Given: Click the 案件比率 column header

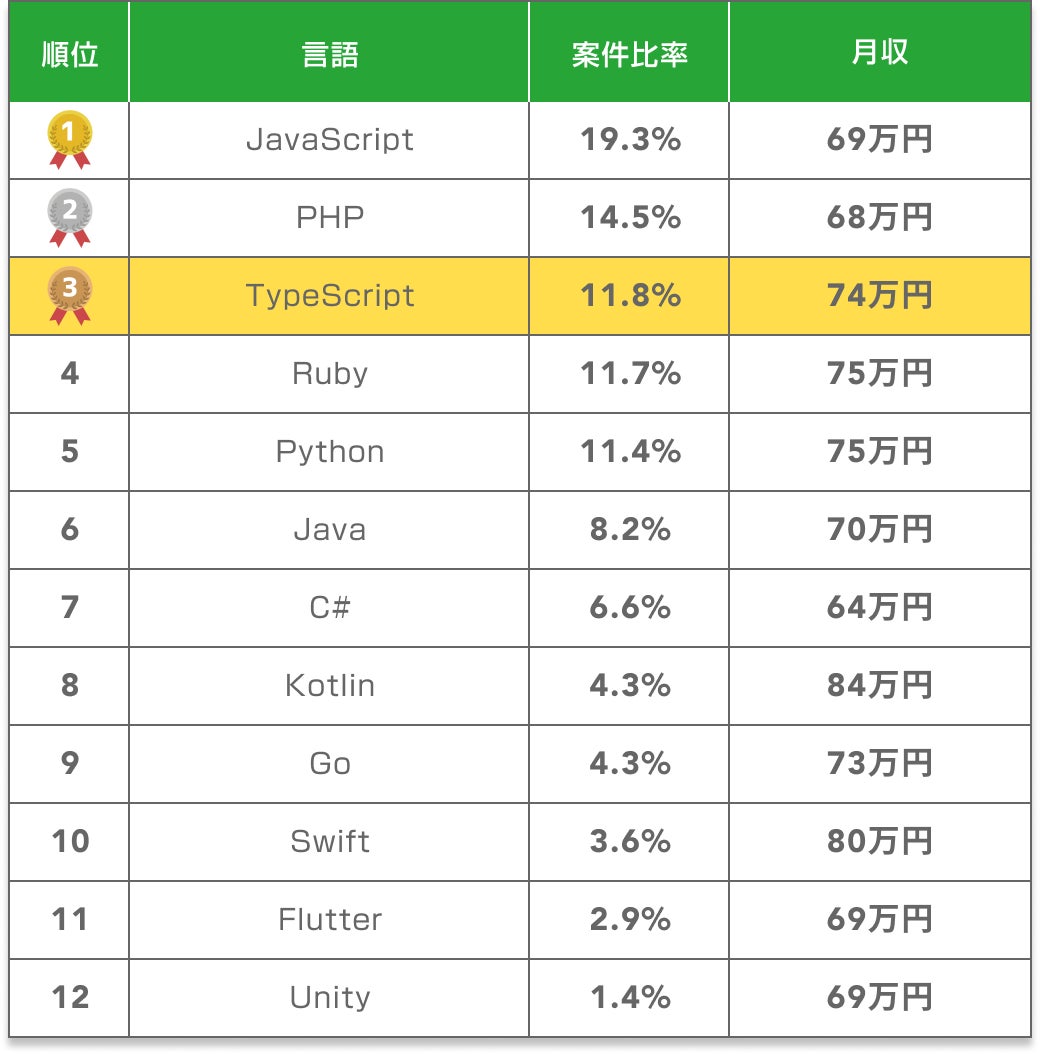Looking at the screenshot, I should click(x=629, y=54).
